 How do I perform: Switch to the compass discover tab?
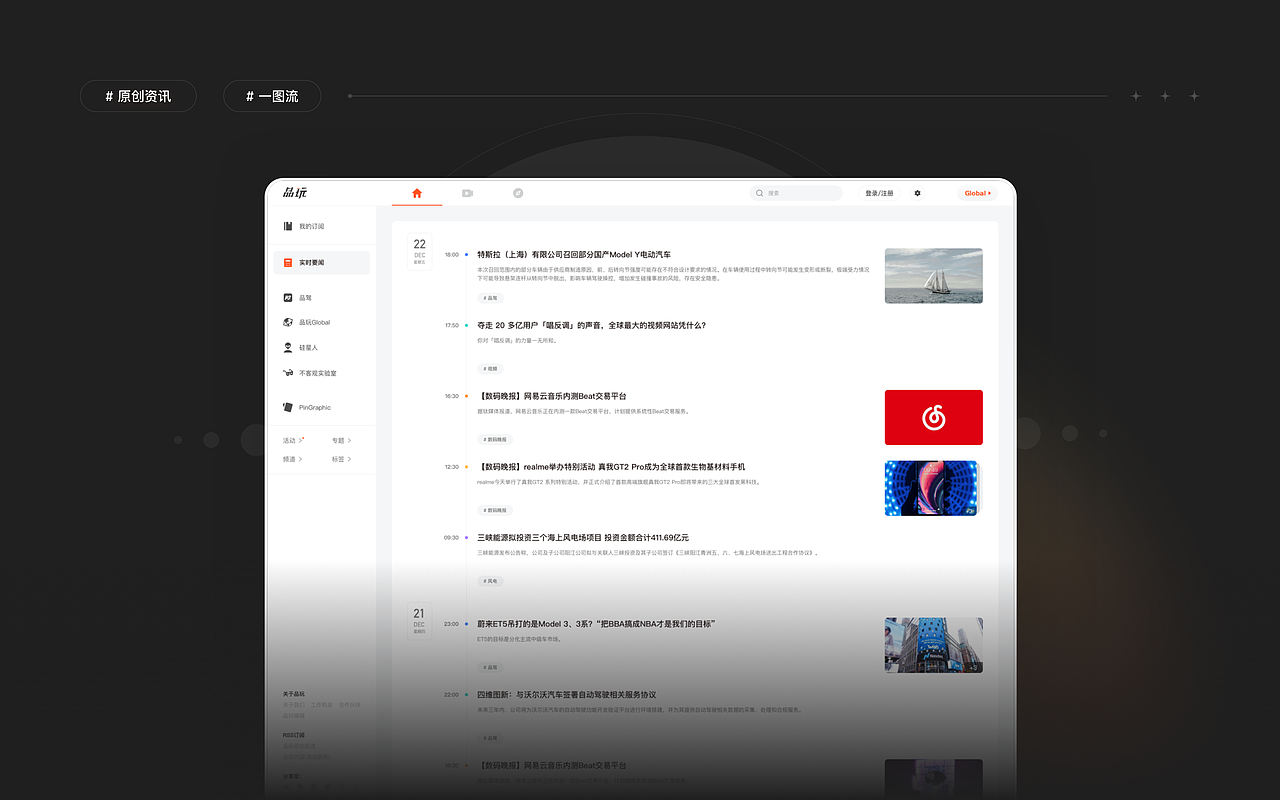tap(518, 193)
